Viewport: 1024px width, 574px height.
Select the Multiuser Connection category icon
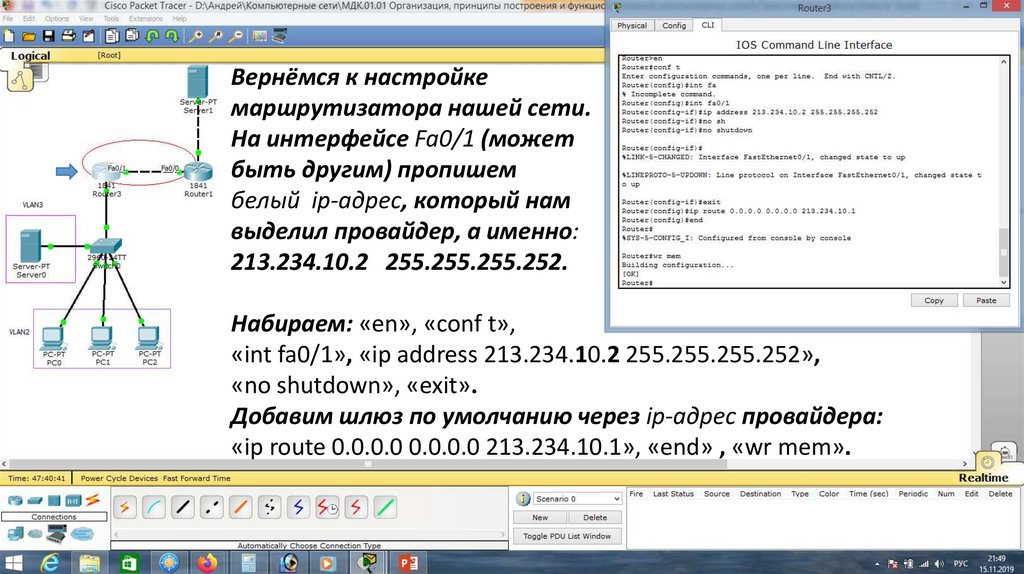click(x=82, y=535)
